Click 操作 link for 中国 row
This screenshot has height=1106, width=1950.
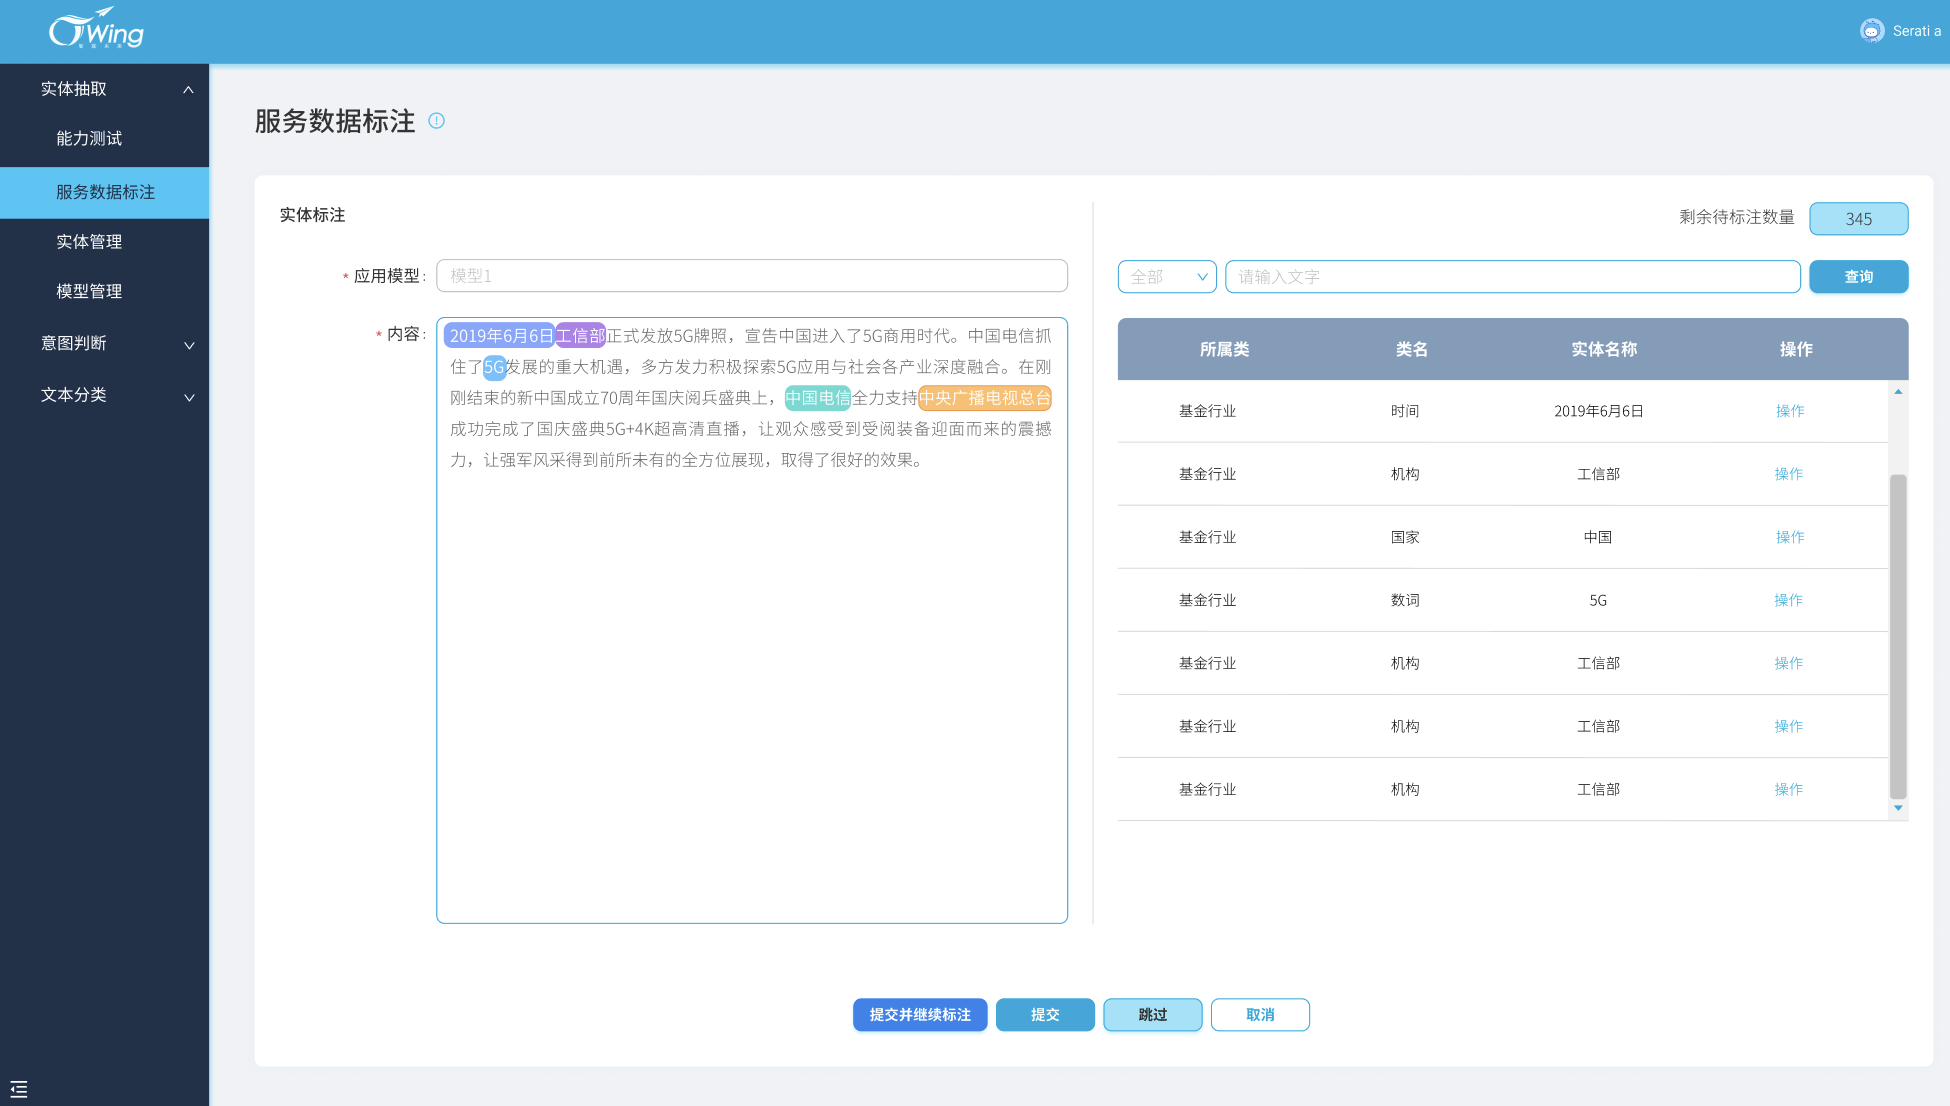click(x=1790, y=537)
